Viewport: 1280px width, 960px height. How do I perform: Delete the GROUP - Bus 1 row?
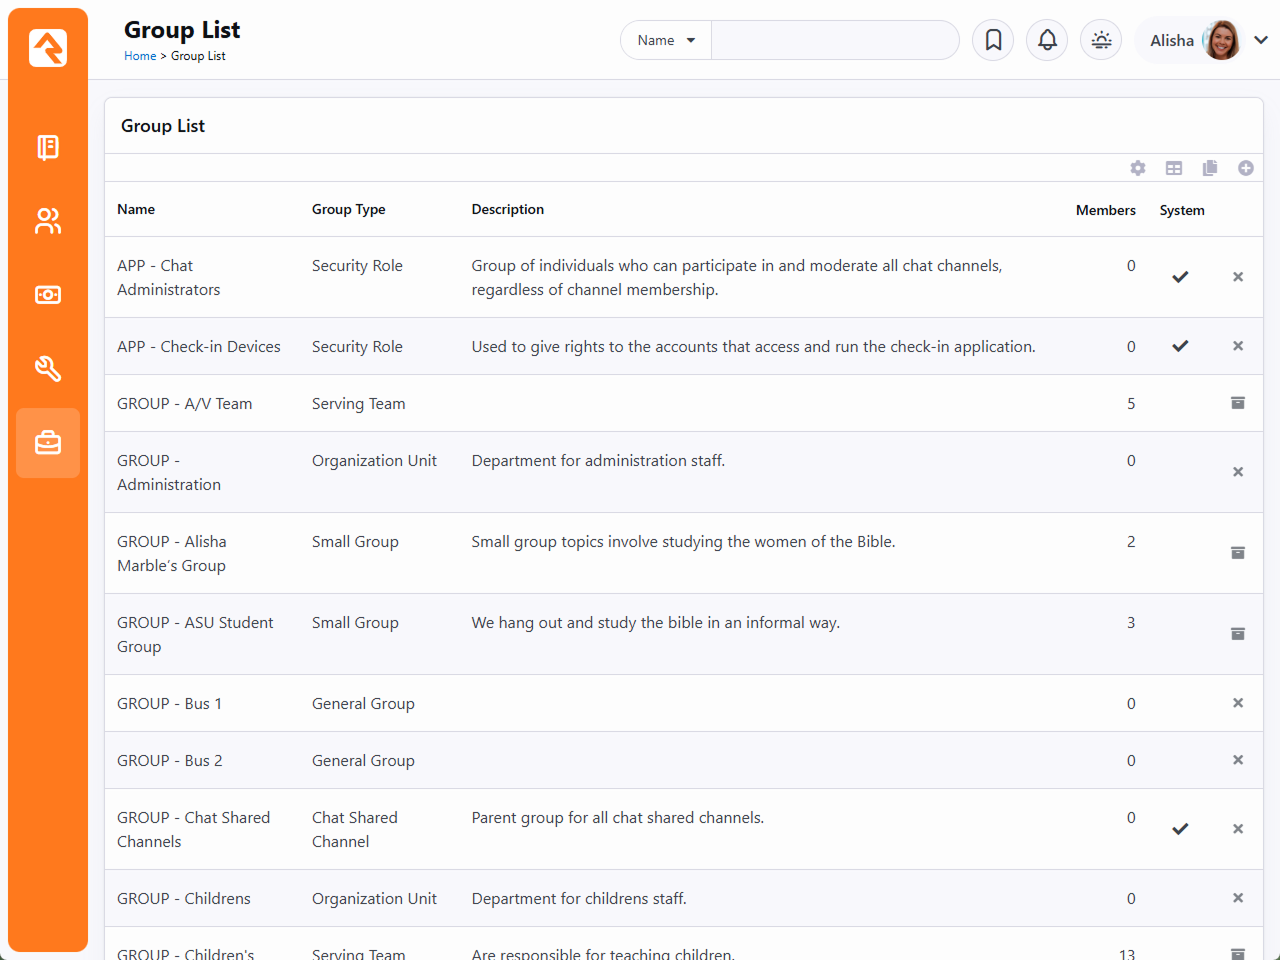point(1237,703)
